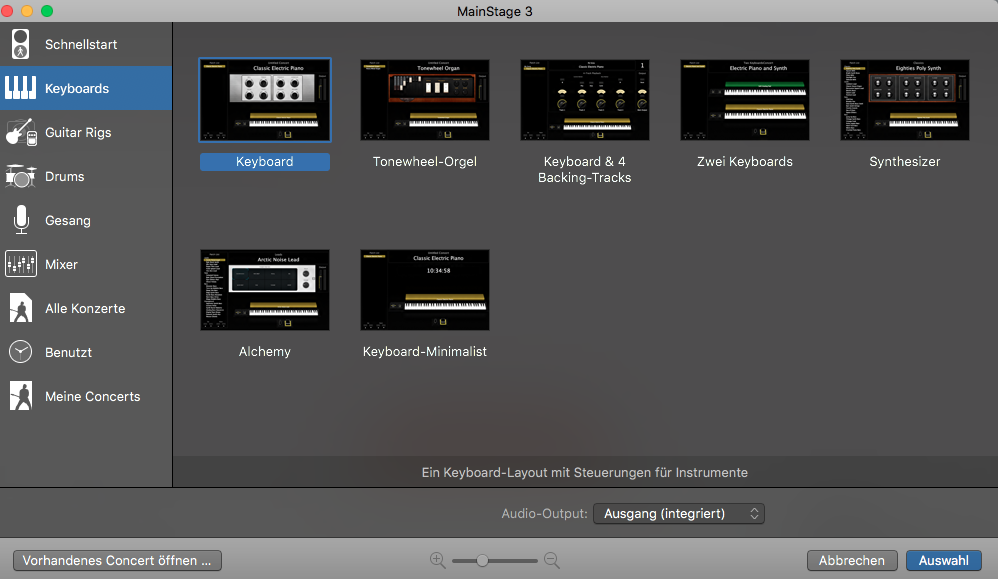This screenshot has width=998, height=579.
Task: Click the Guitar Rigs guitar icon
Action: point(20,132)
